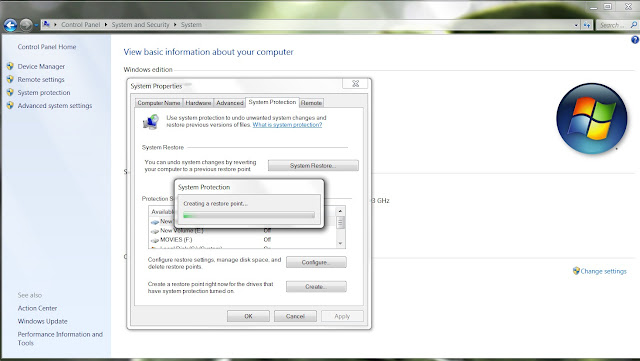Click the Back navigation arrow
The image size is (640, 361).
coord(10,25)
